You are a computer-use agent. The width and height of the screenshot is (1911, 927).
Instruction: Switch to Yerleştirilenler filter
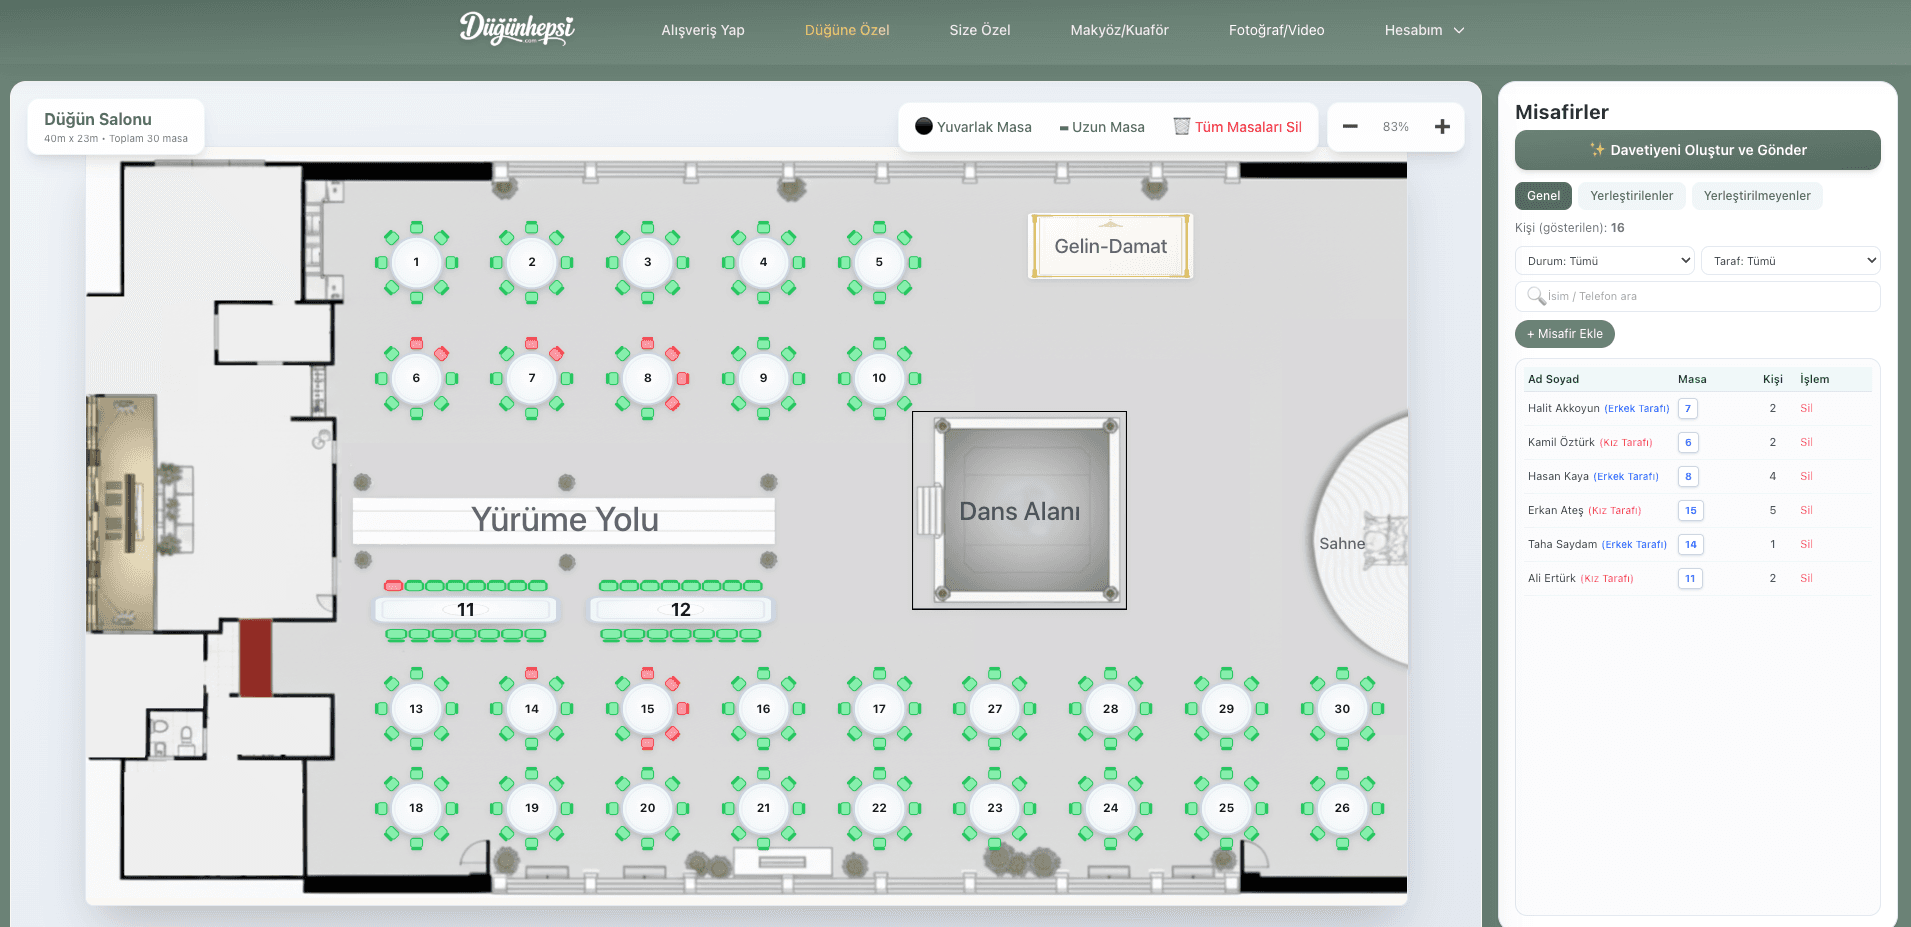[1631, 196]
